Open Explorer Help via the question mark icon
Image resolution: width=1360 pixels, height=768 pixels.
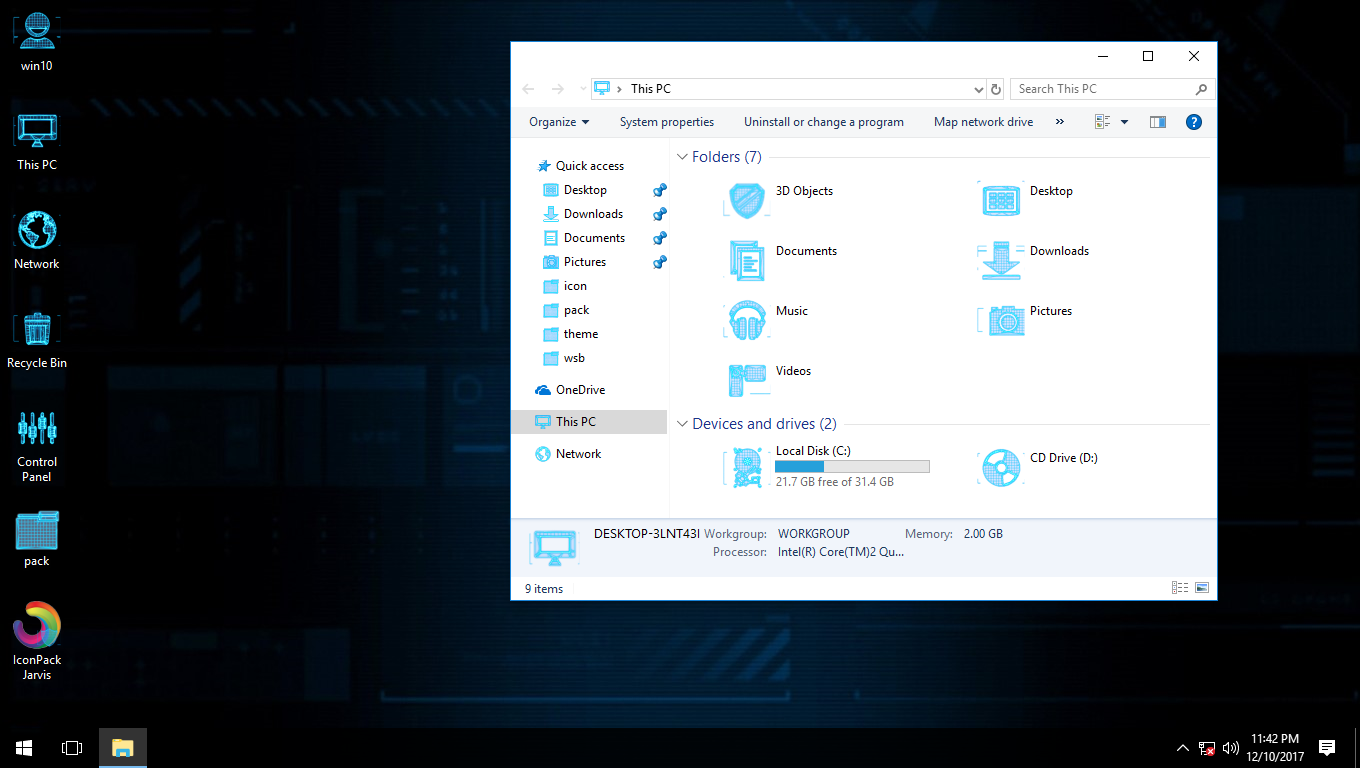[1193, 121]
